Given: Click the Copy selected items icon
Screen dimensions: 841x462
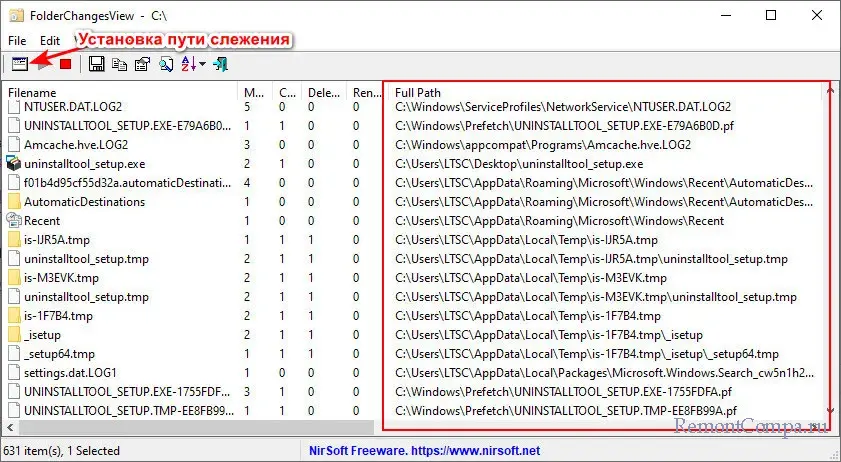Looking at the screenshot, I should click(x=119, y=64).
